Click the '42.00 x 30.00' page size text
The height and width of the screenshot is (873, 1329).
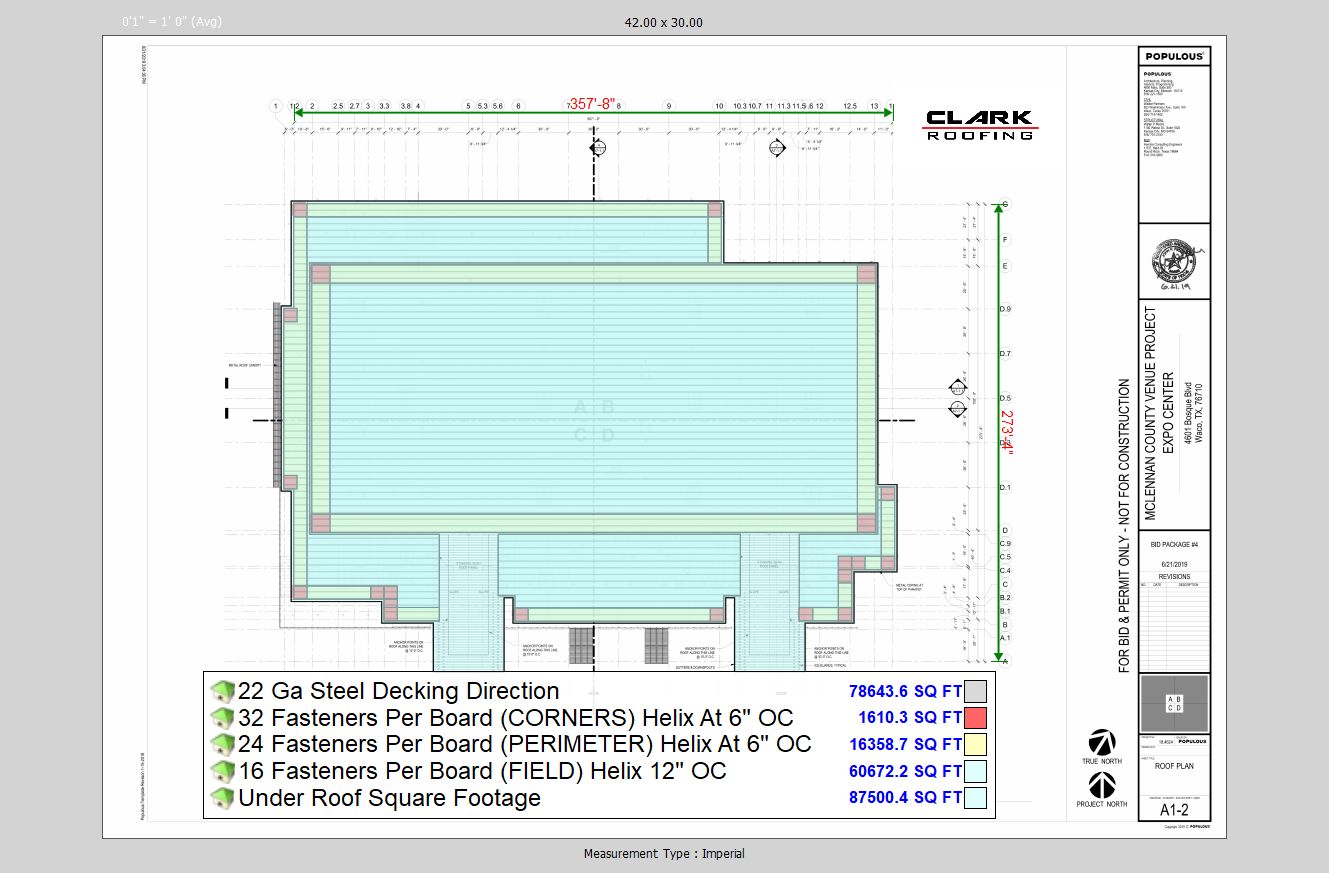pos(663,22)
